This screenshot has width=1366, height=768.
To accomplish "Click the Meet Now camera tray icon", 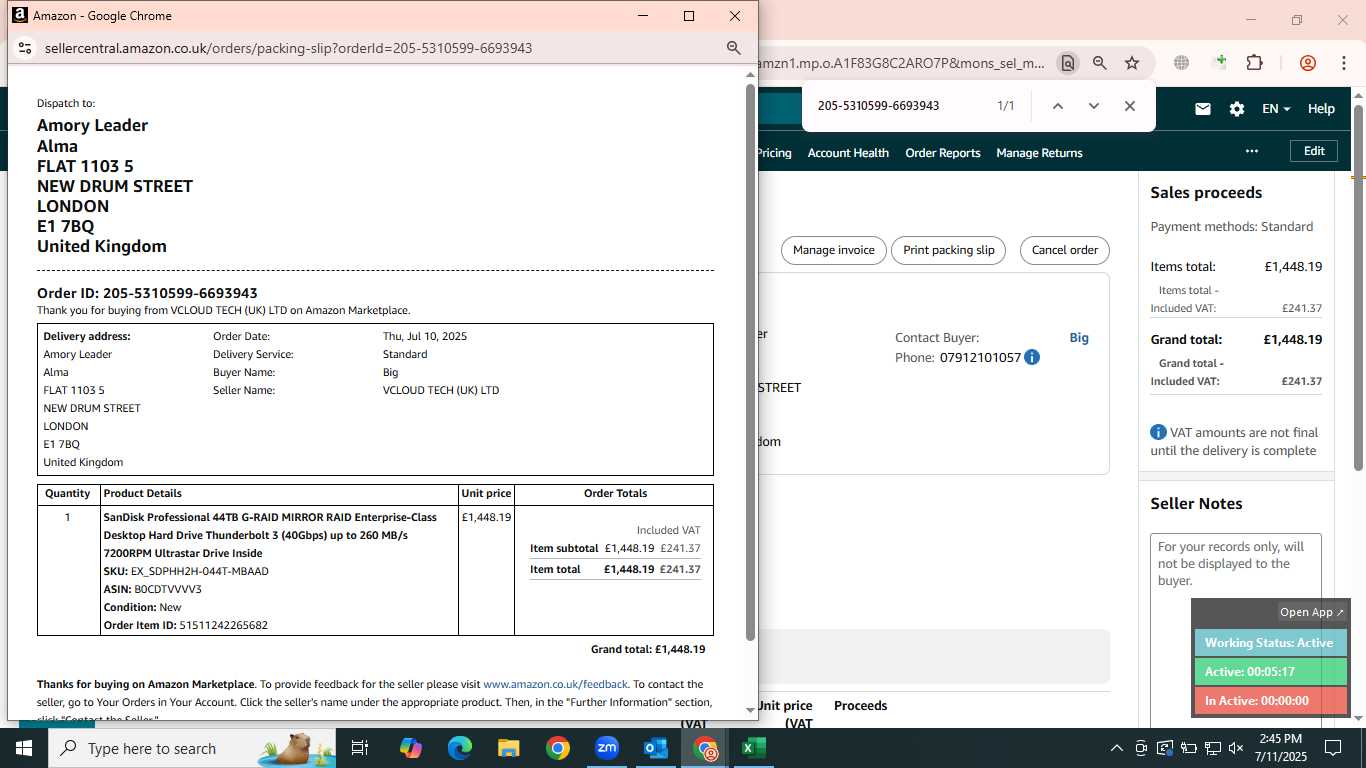I will tap(1141, 748).
